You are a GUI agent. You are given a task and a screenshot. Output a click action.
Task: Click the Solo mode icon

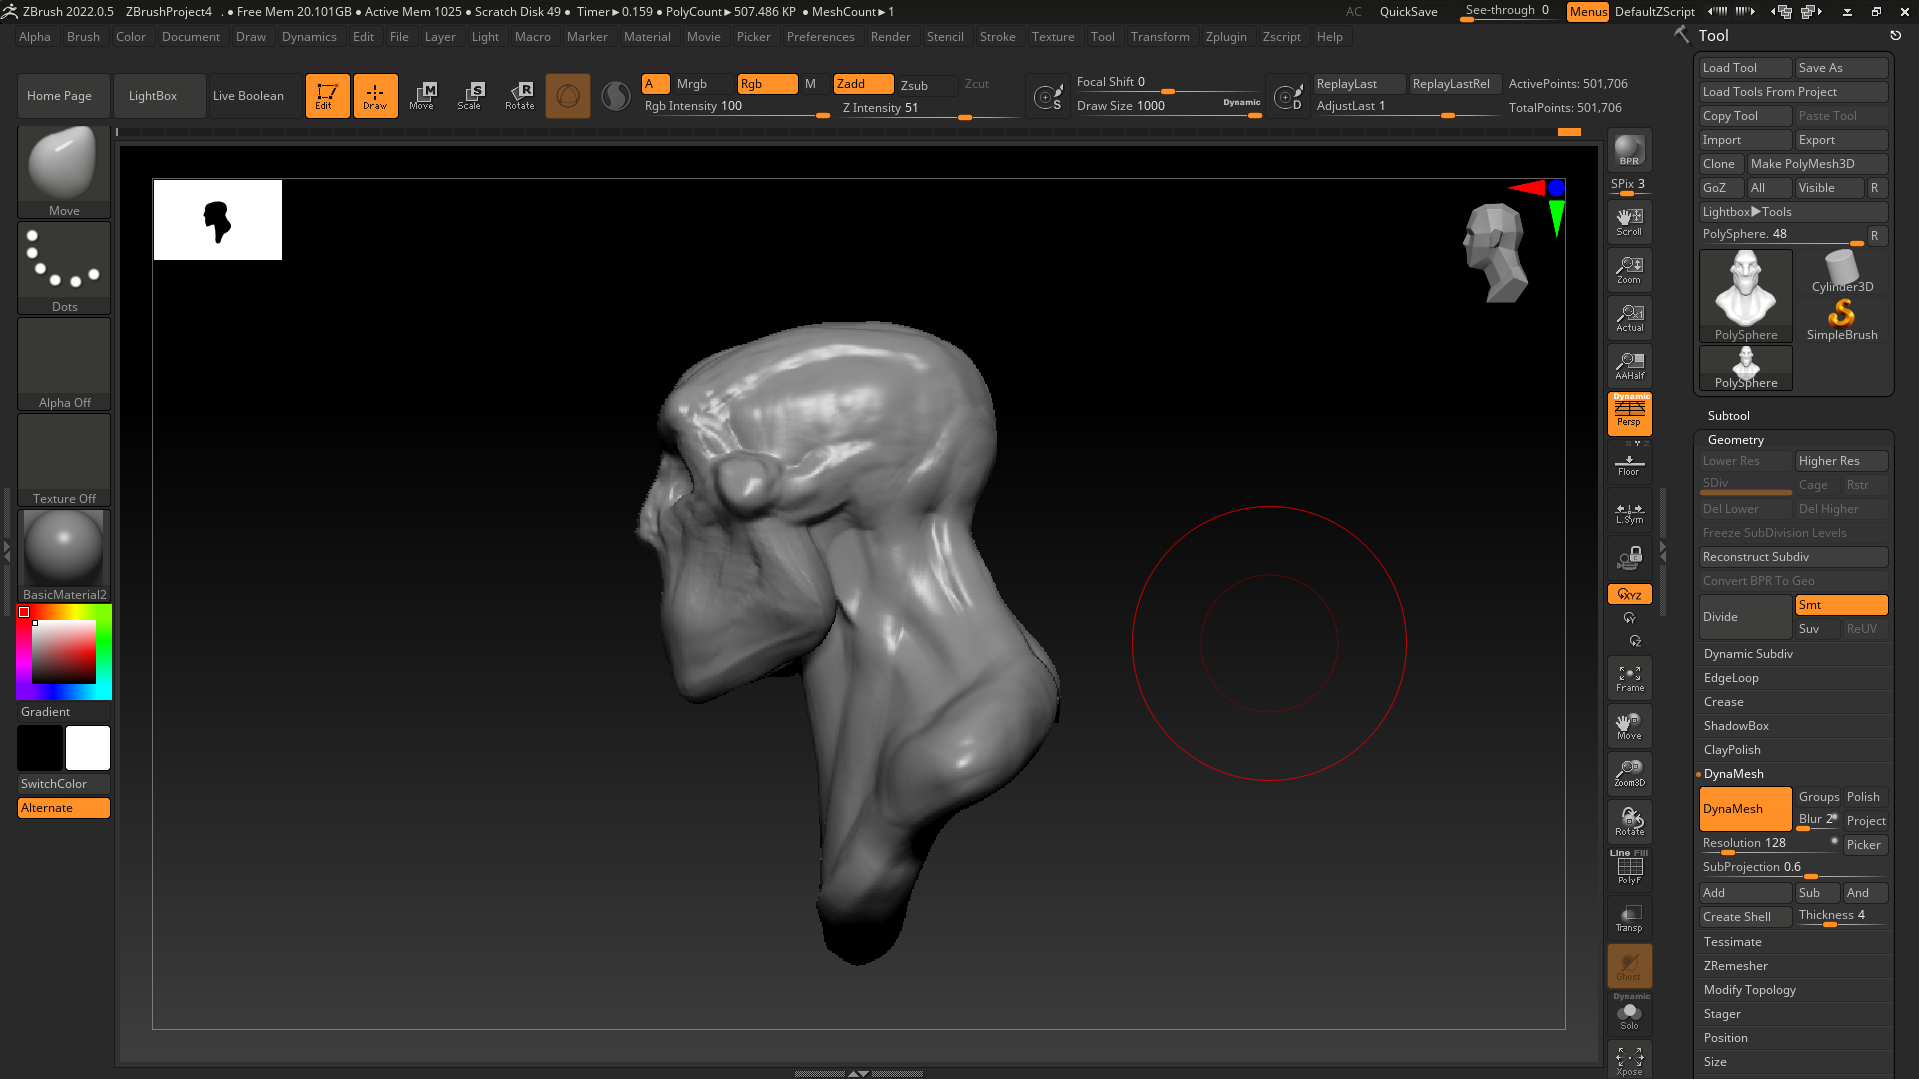click(1629, 1015)
